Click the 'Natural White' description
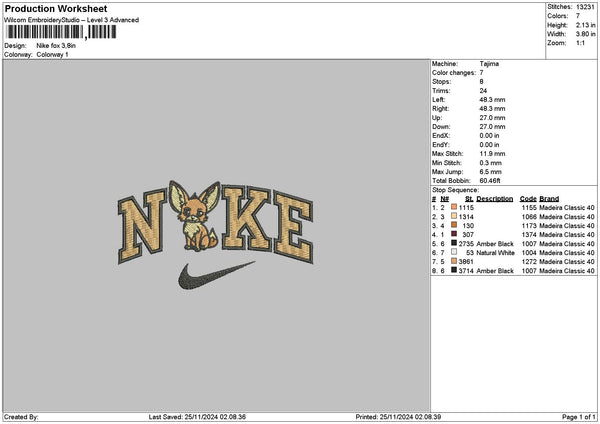Screen dimensions: 600x424 495,253
